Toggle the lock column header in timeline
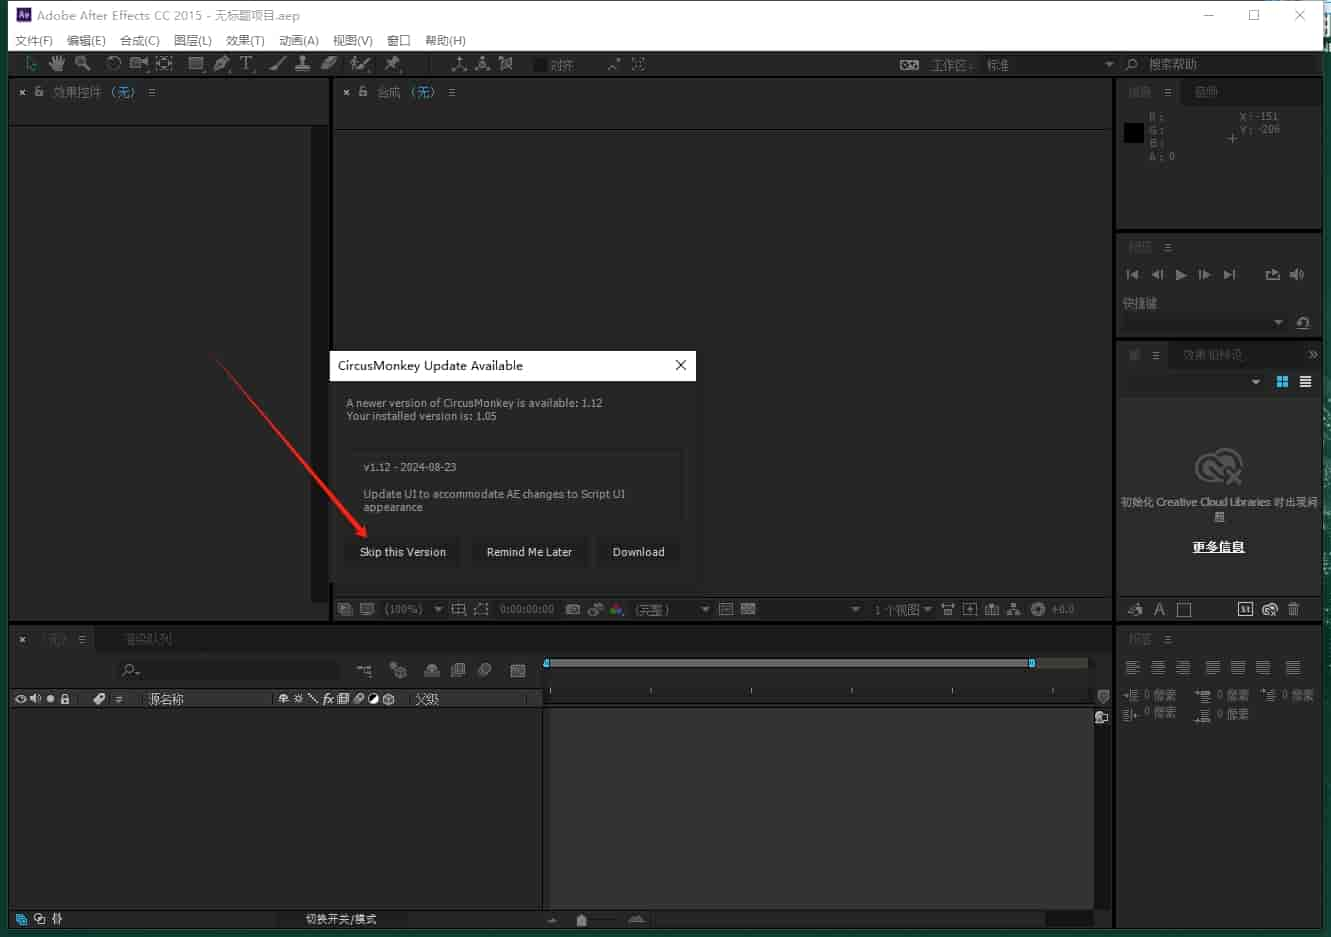 point(65,699)
